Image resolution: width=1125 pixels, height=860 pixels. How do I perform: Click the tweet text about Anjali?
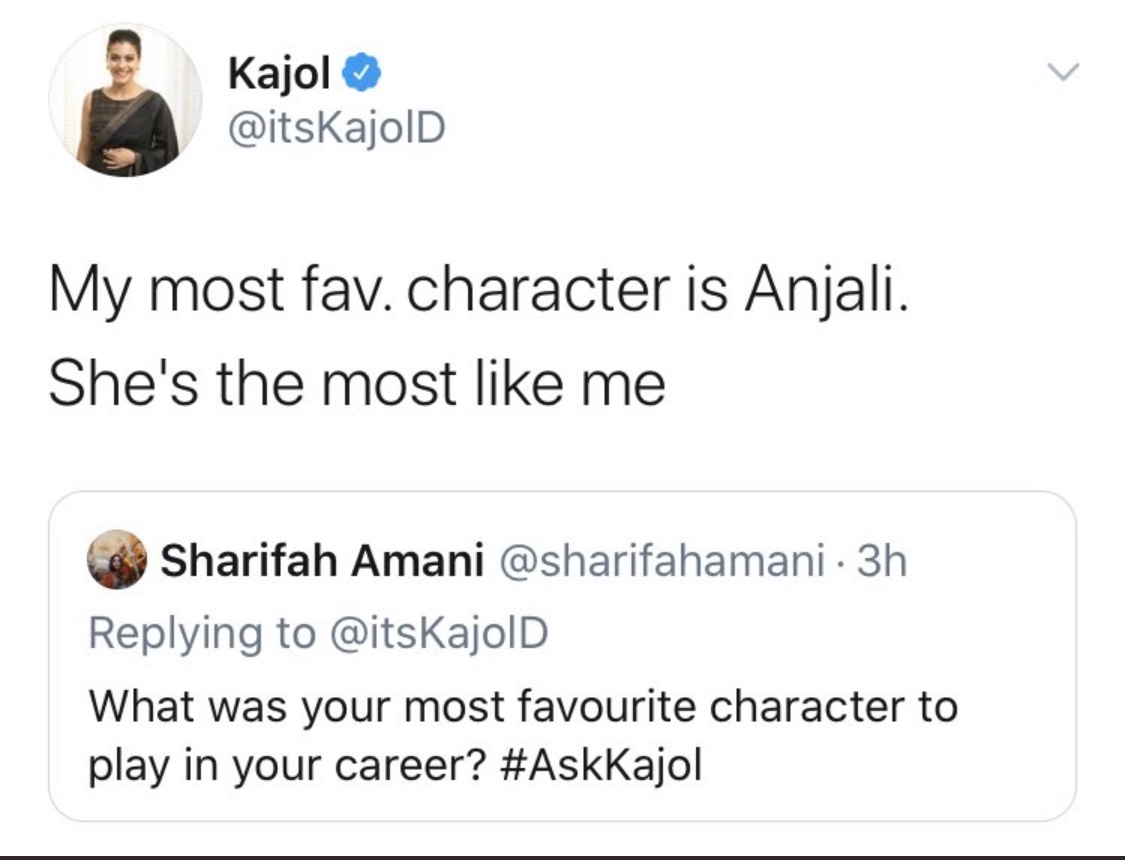[479, 336]
